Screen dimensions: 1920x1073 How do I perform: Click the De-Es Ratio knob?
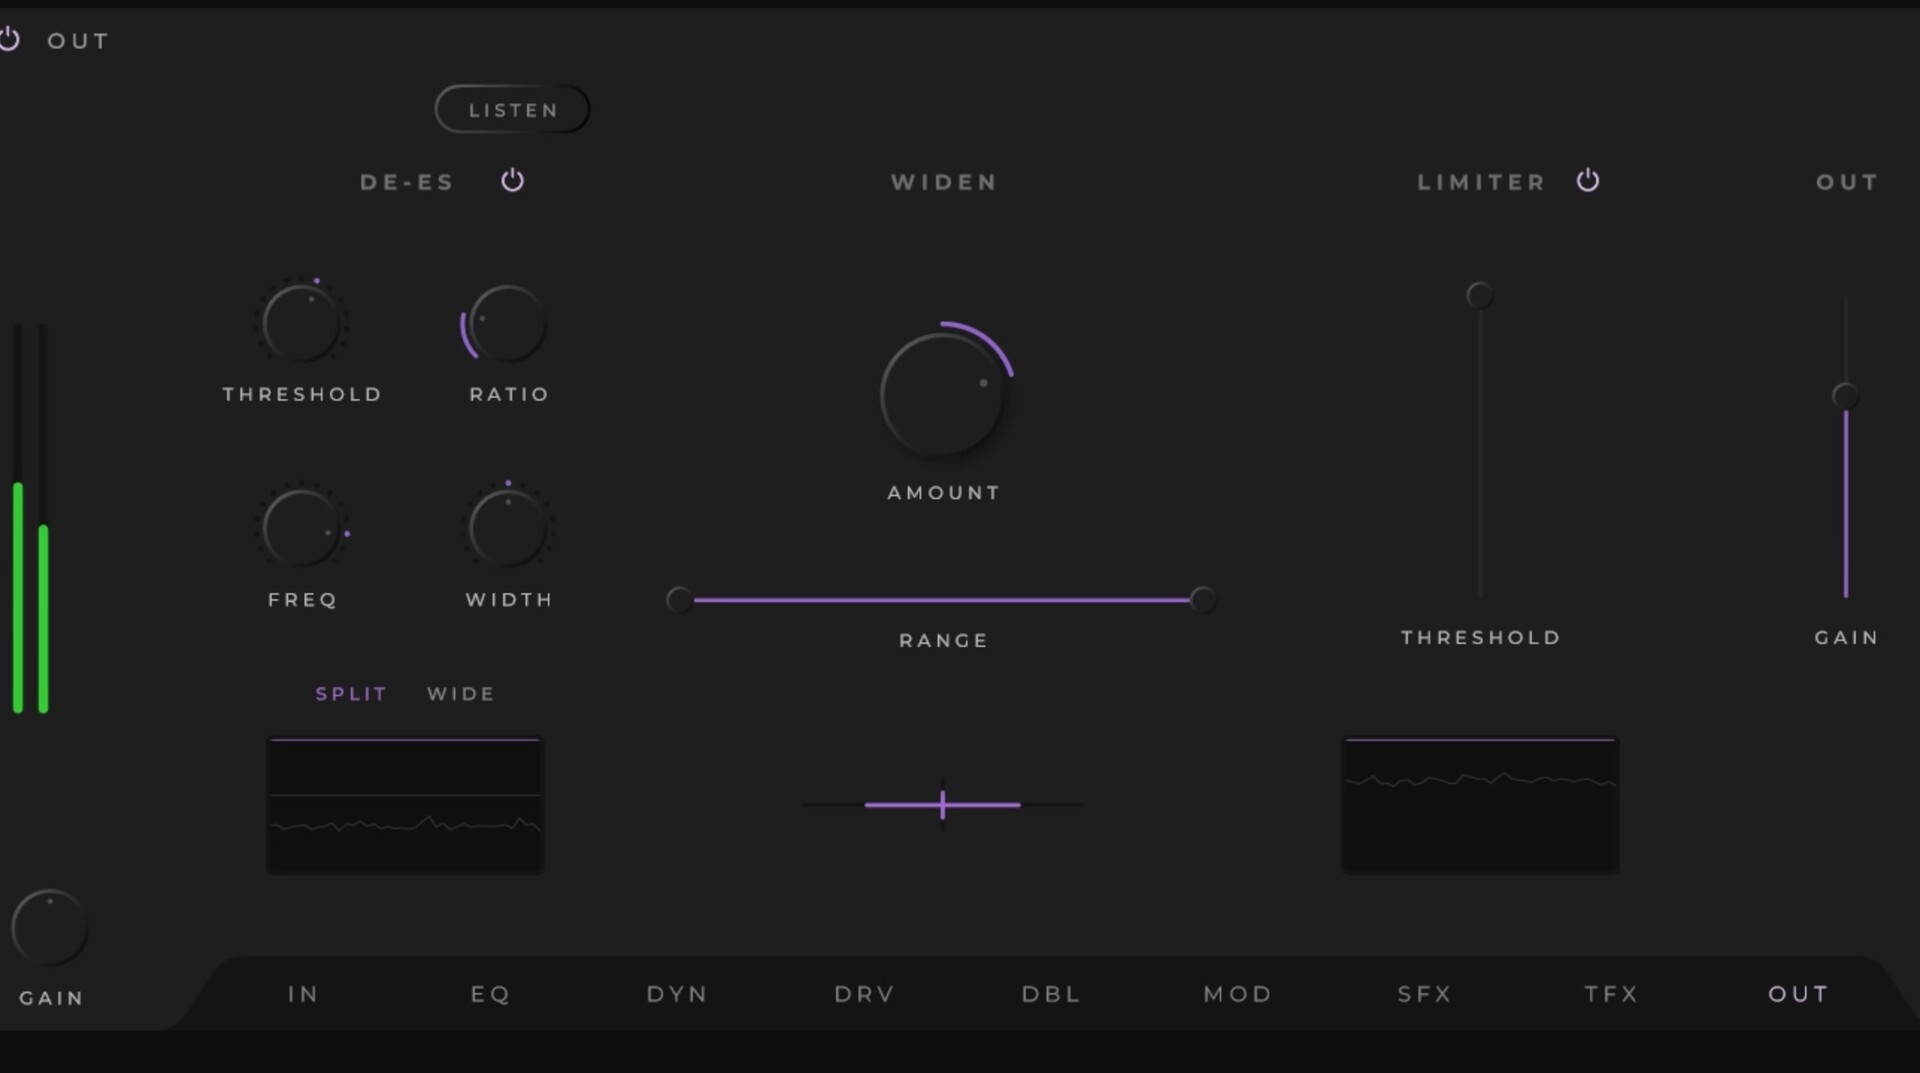[x=507, y=324]
